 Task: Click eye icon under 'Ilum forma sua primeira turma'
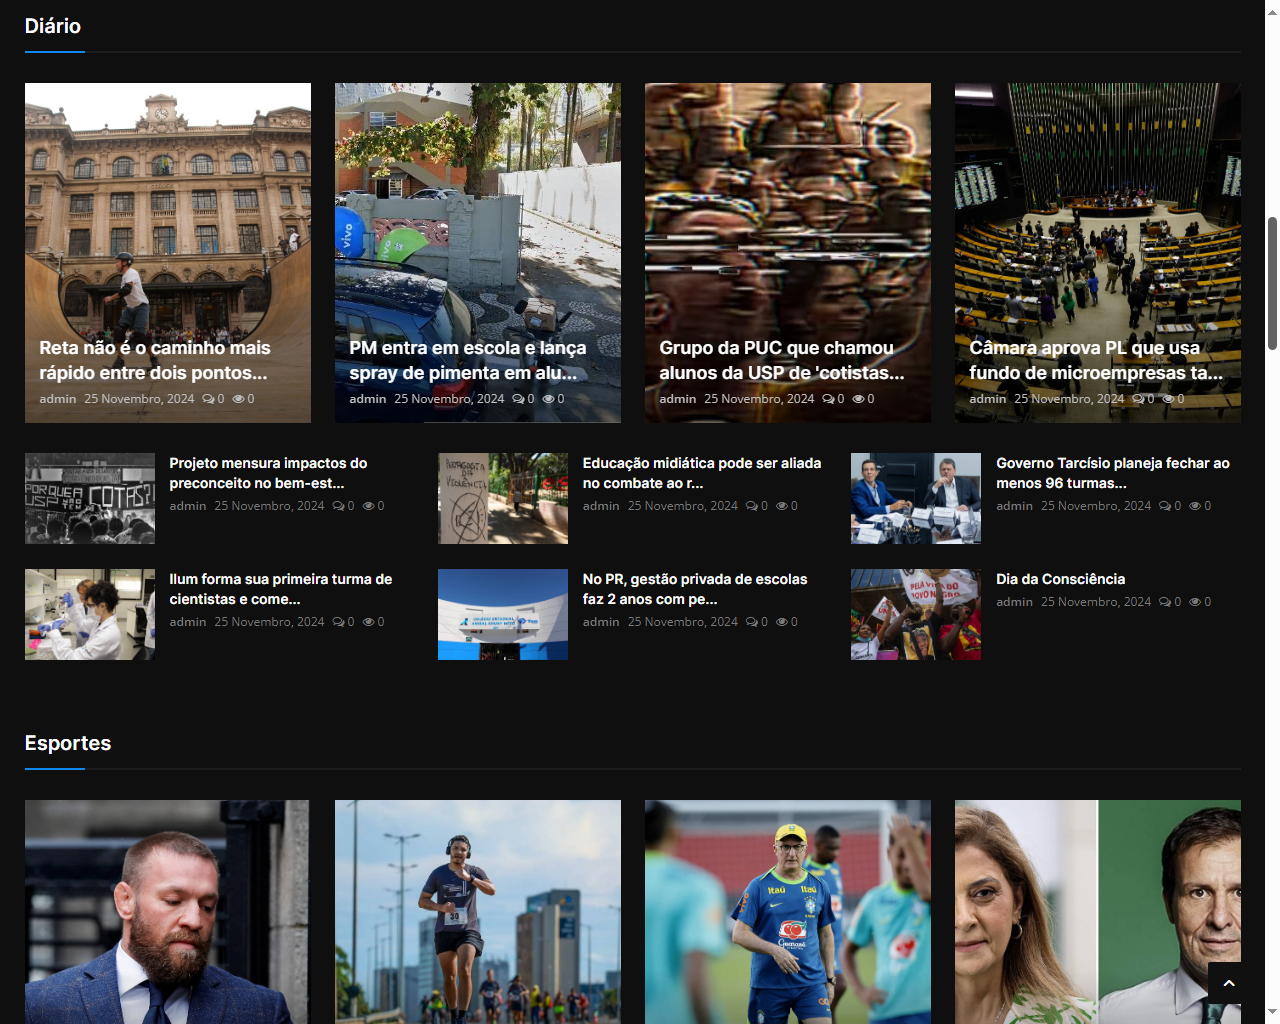pyautogui.click(x=369, y=622)
